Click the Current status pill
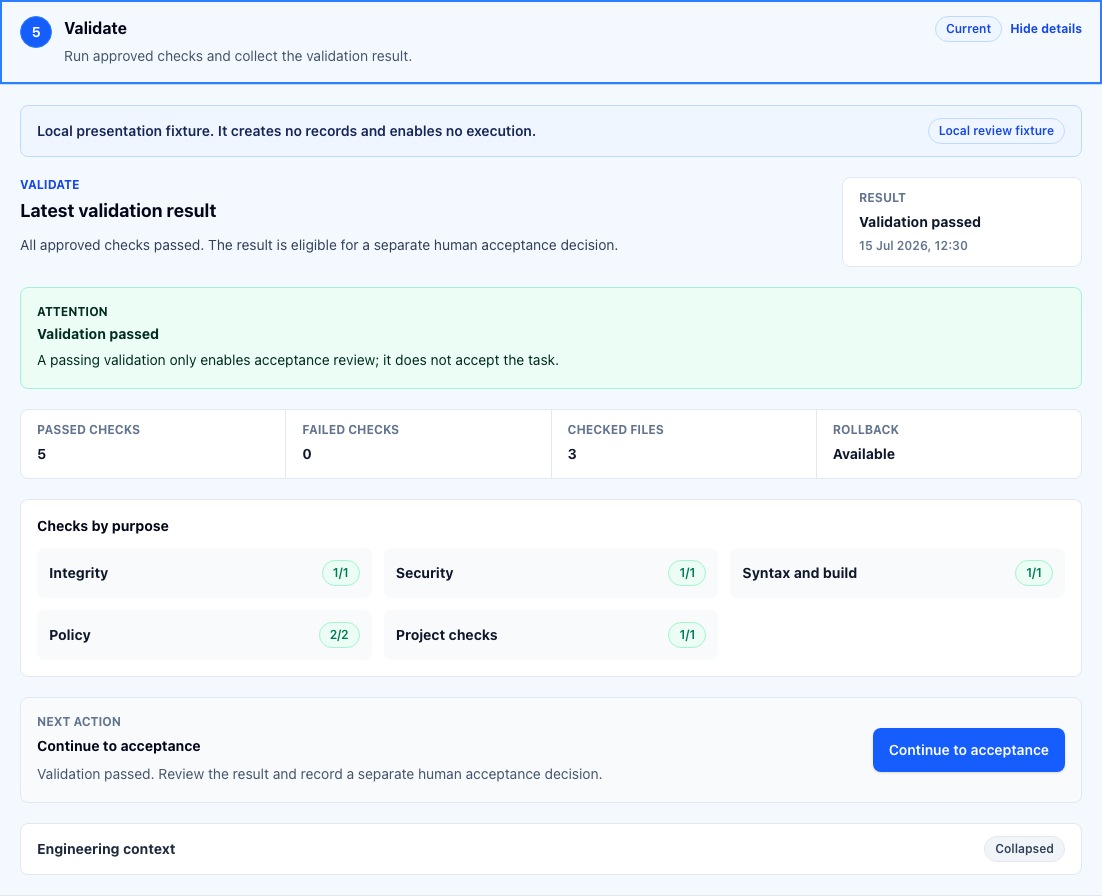Viewport: 1102px width, 896px height. 968,29
